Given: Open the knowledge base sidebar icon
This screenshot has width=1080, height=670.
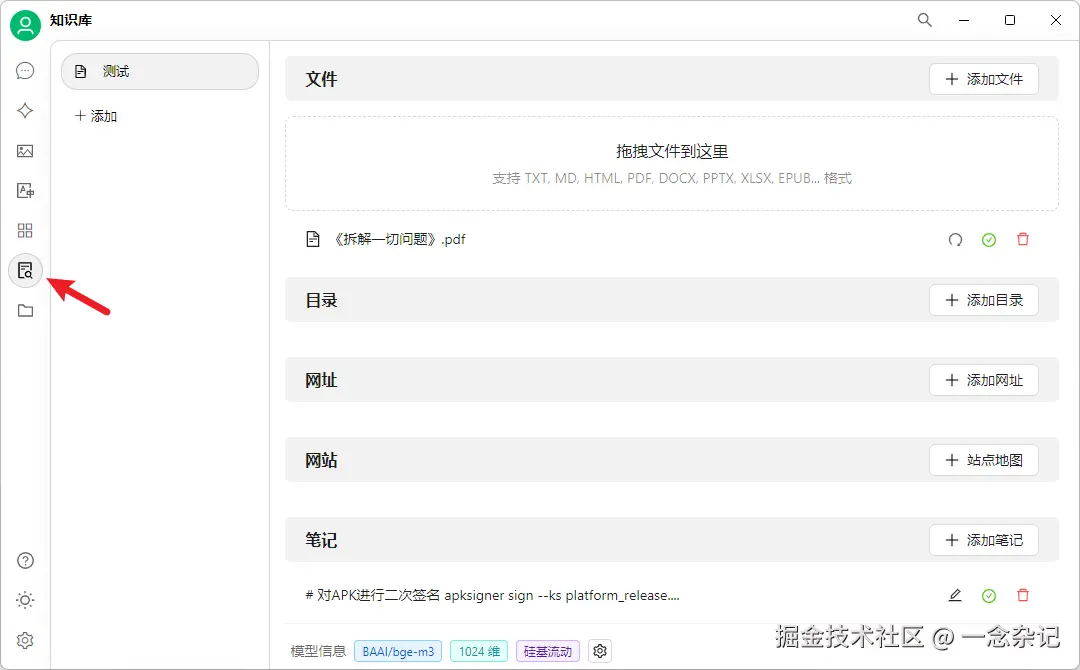Looking at the screenshot, I should [x=25, y=271].
